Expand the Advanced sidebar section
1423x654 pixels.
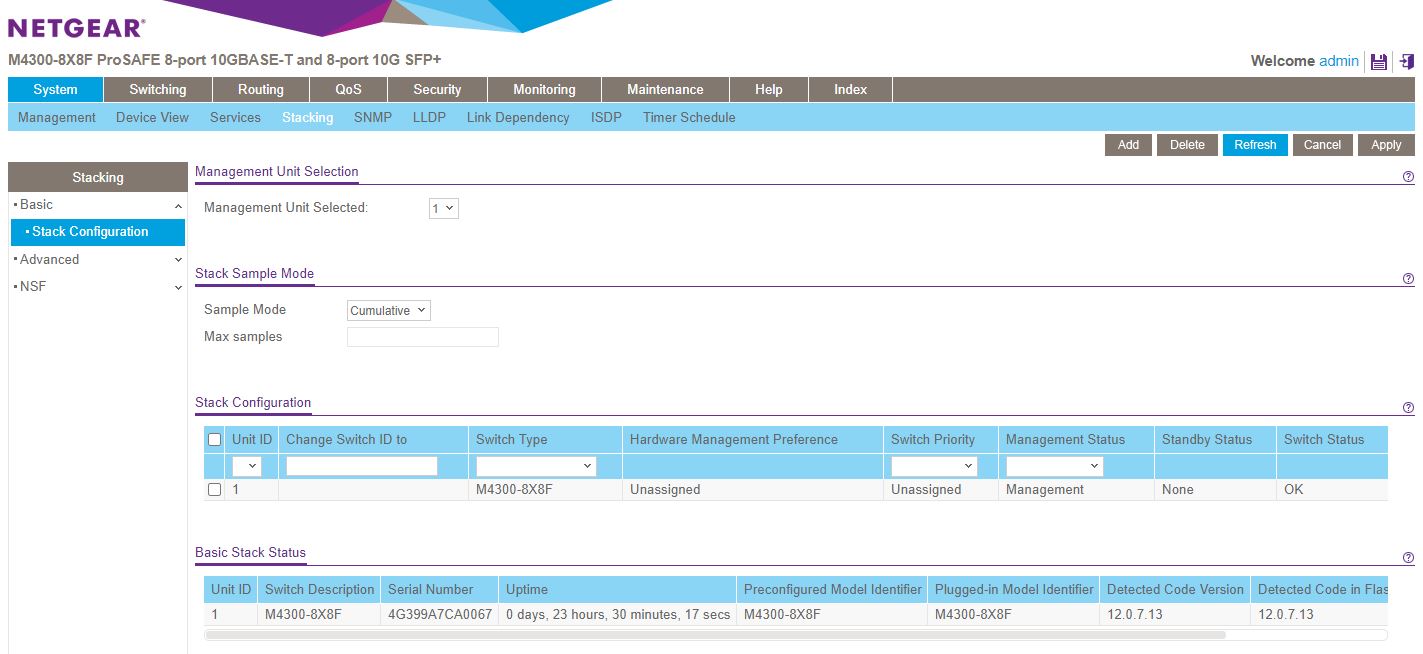coord(97,259)
